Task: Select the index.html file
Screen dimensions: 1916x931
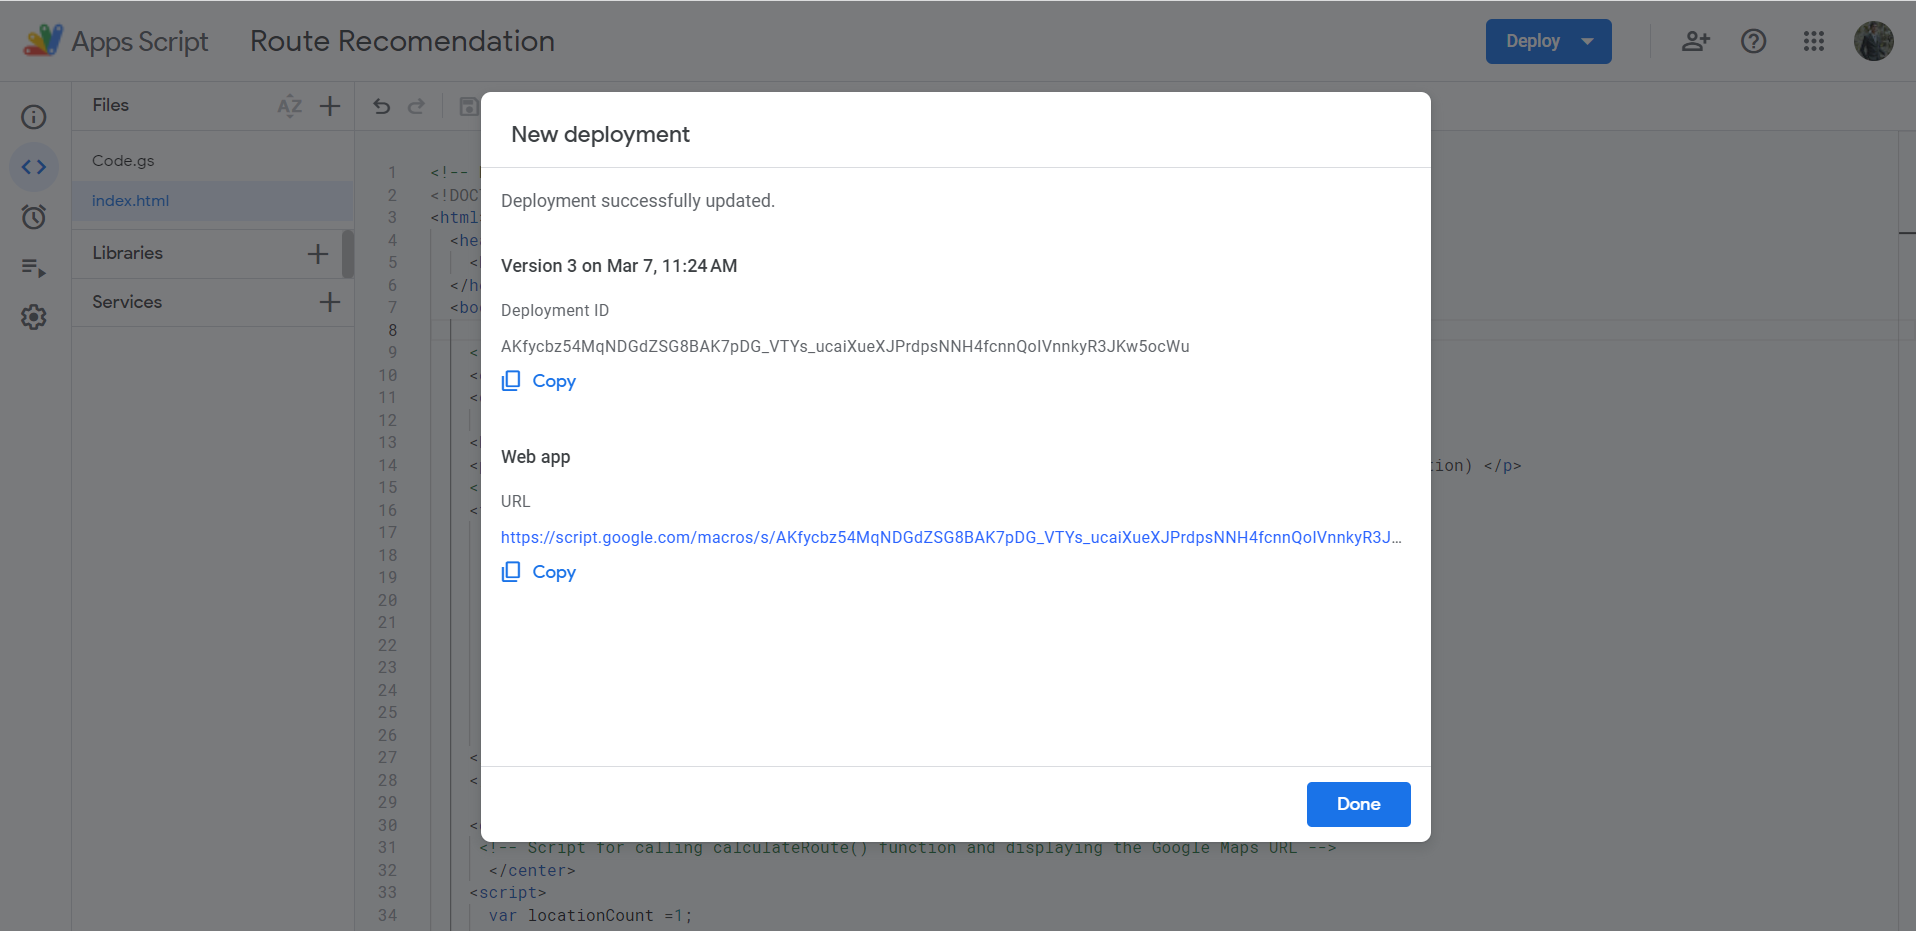Action: pos(213,201)
